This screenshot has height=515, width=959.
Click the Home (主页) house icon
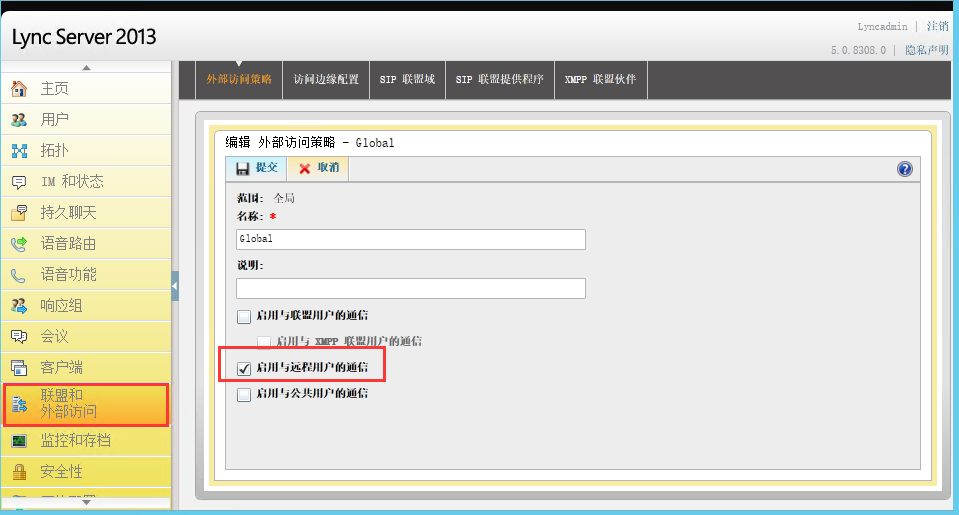[19, 89]
